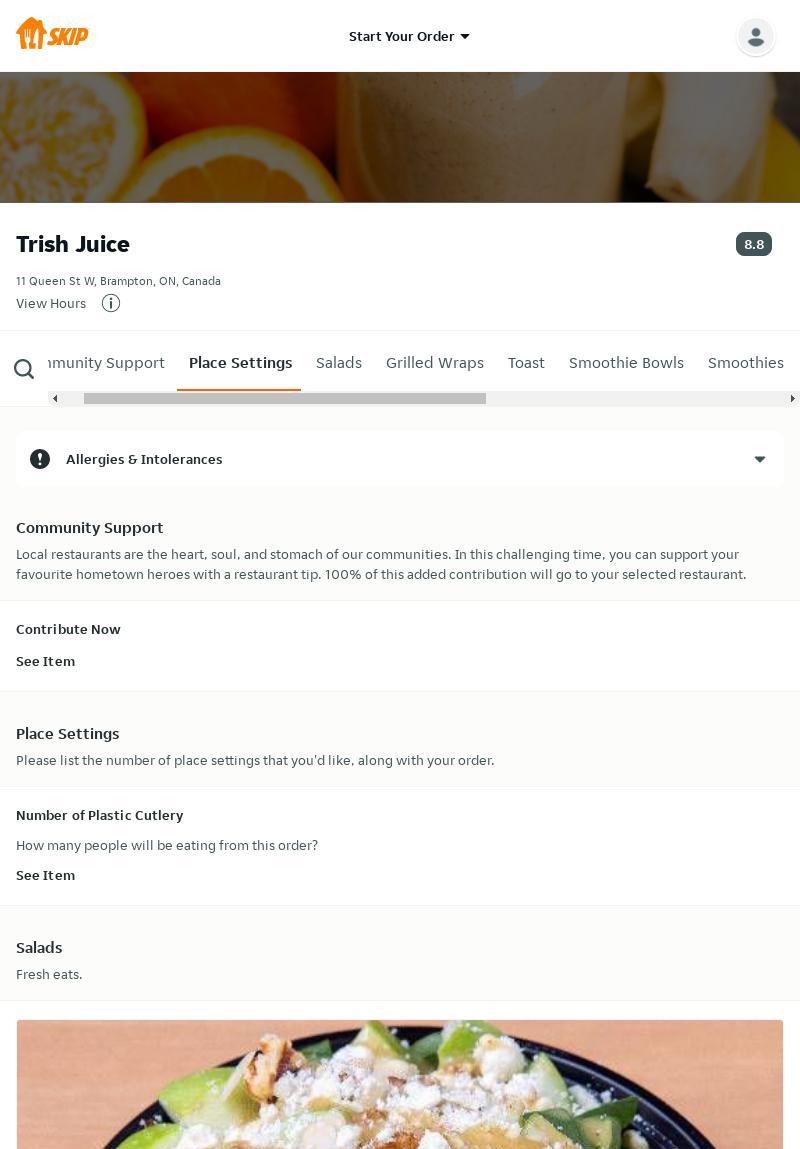
Task: Click the View Hours link
Action: 51,303
